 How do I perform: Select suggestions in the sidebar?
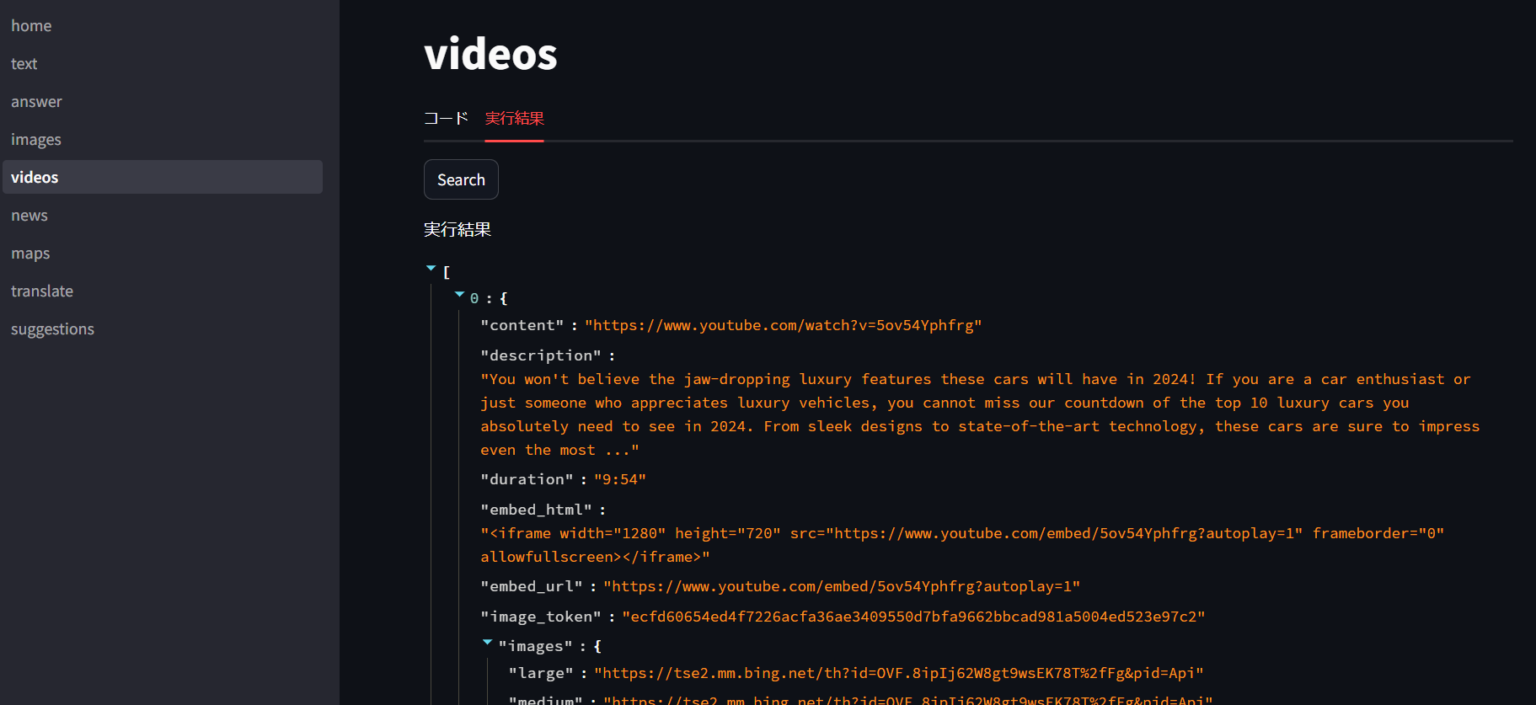(x=52, y=329)
